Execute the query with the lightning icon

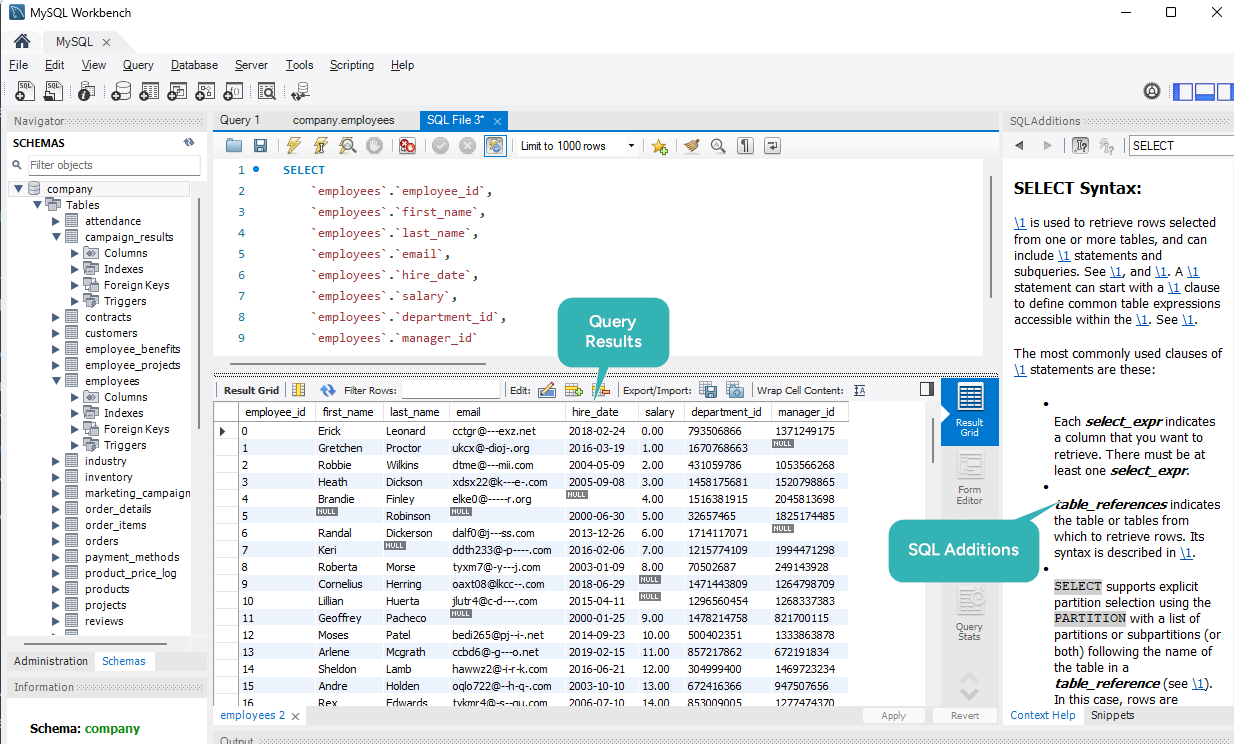(x=294, y=146)
